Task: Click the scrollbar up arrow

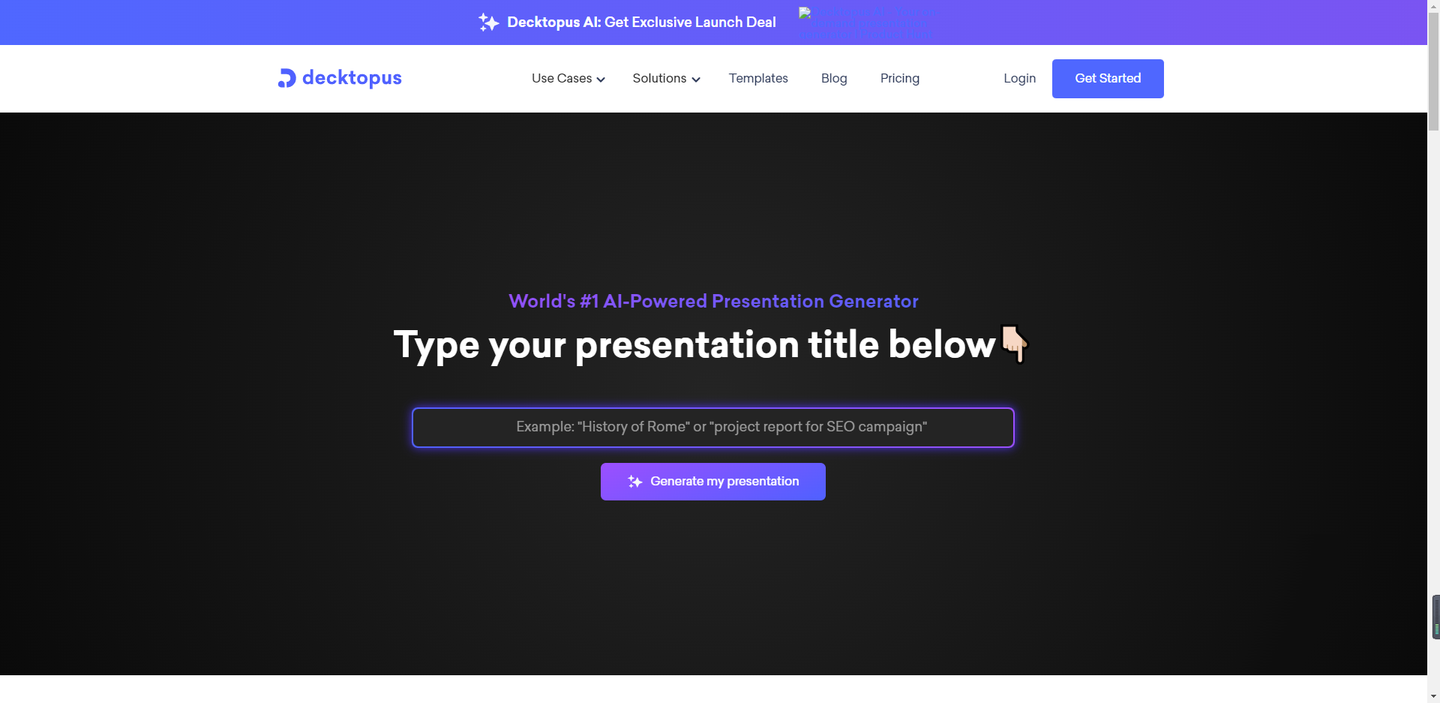Action: [x=1433, y=7]
